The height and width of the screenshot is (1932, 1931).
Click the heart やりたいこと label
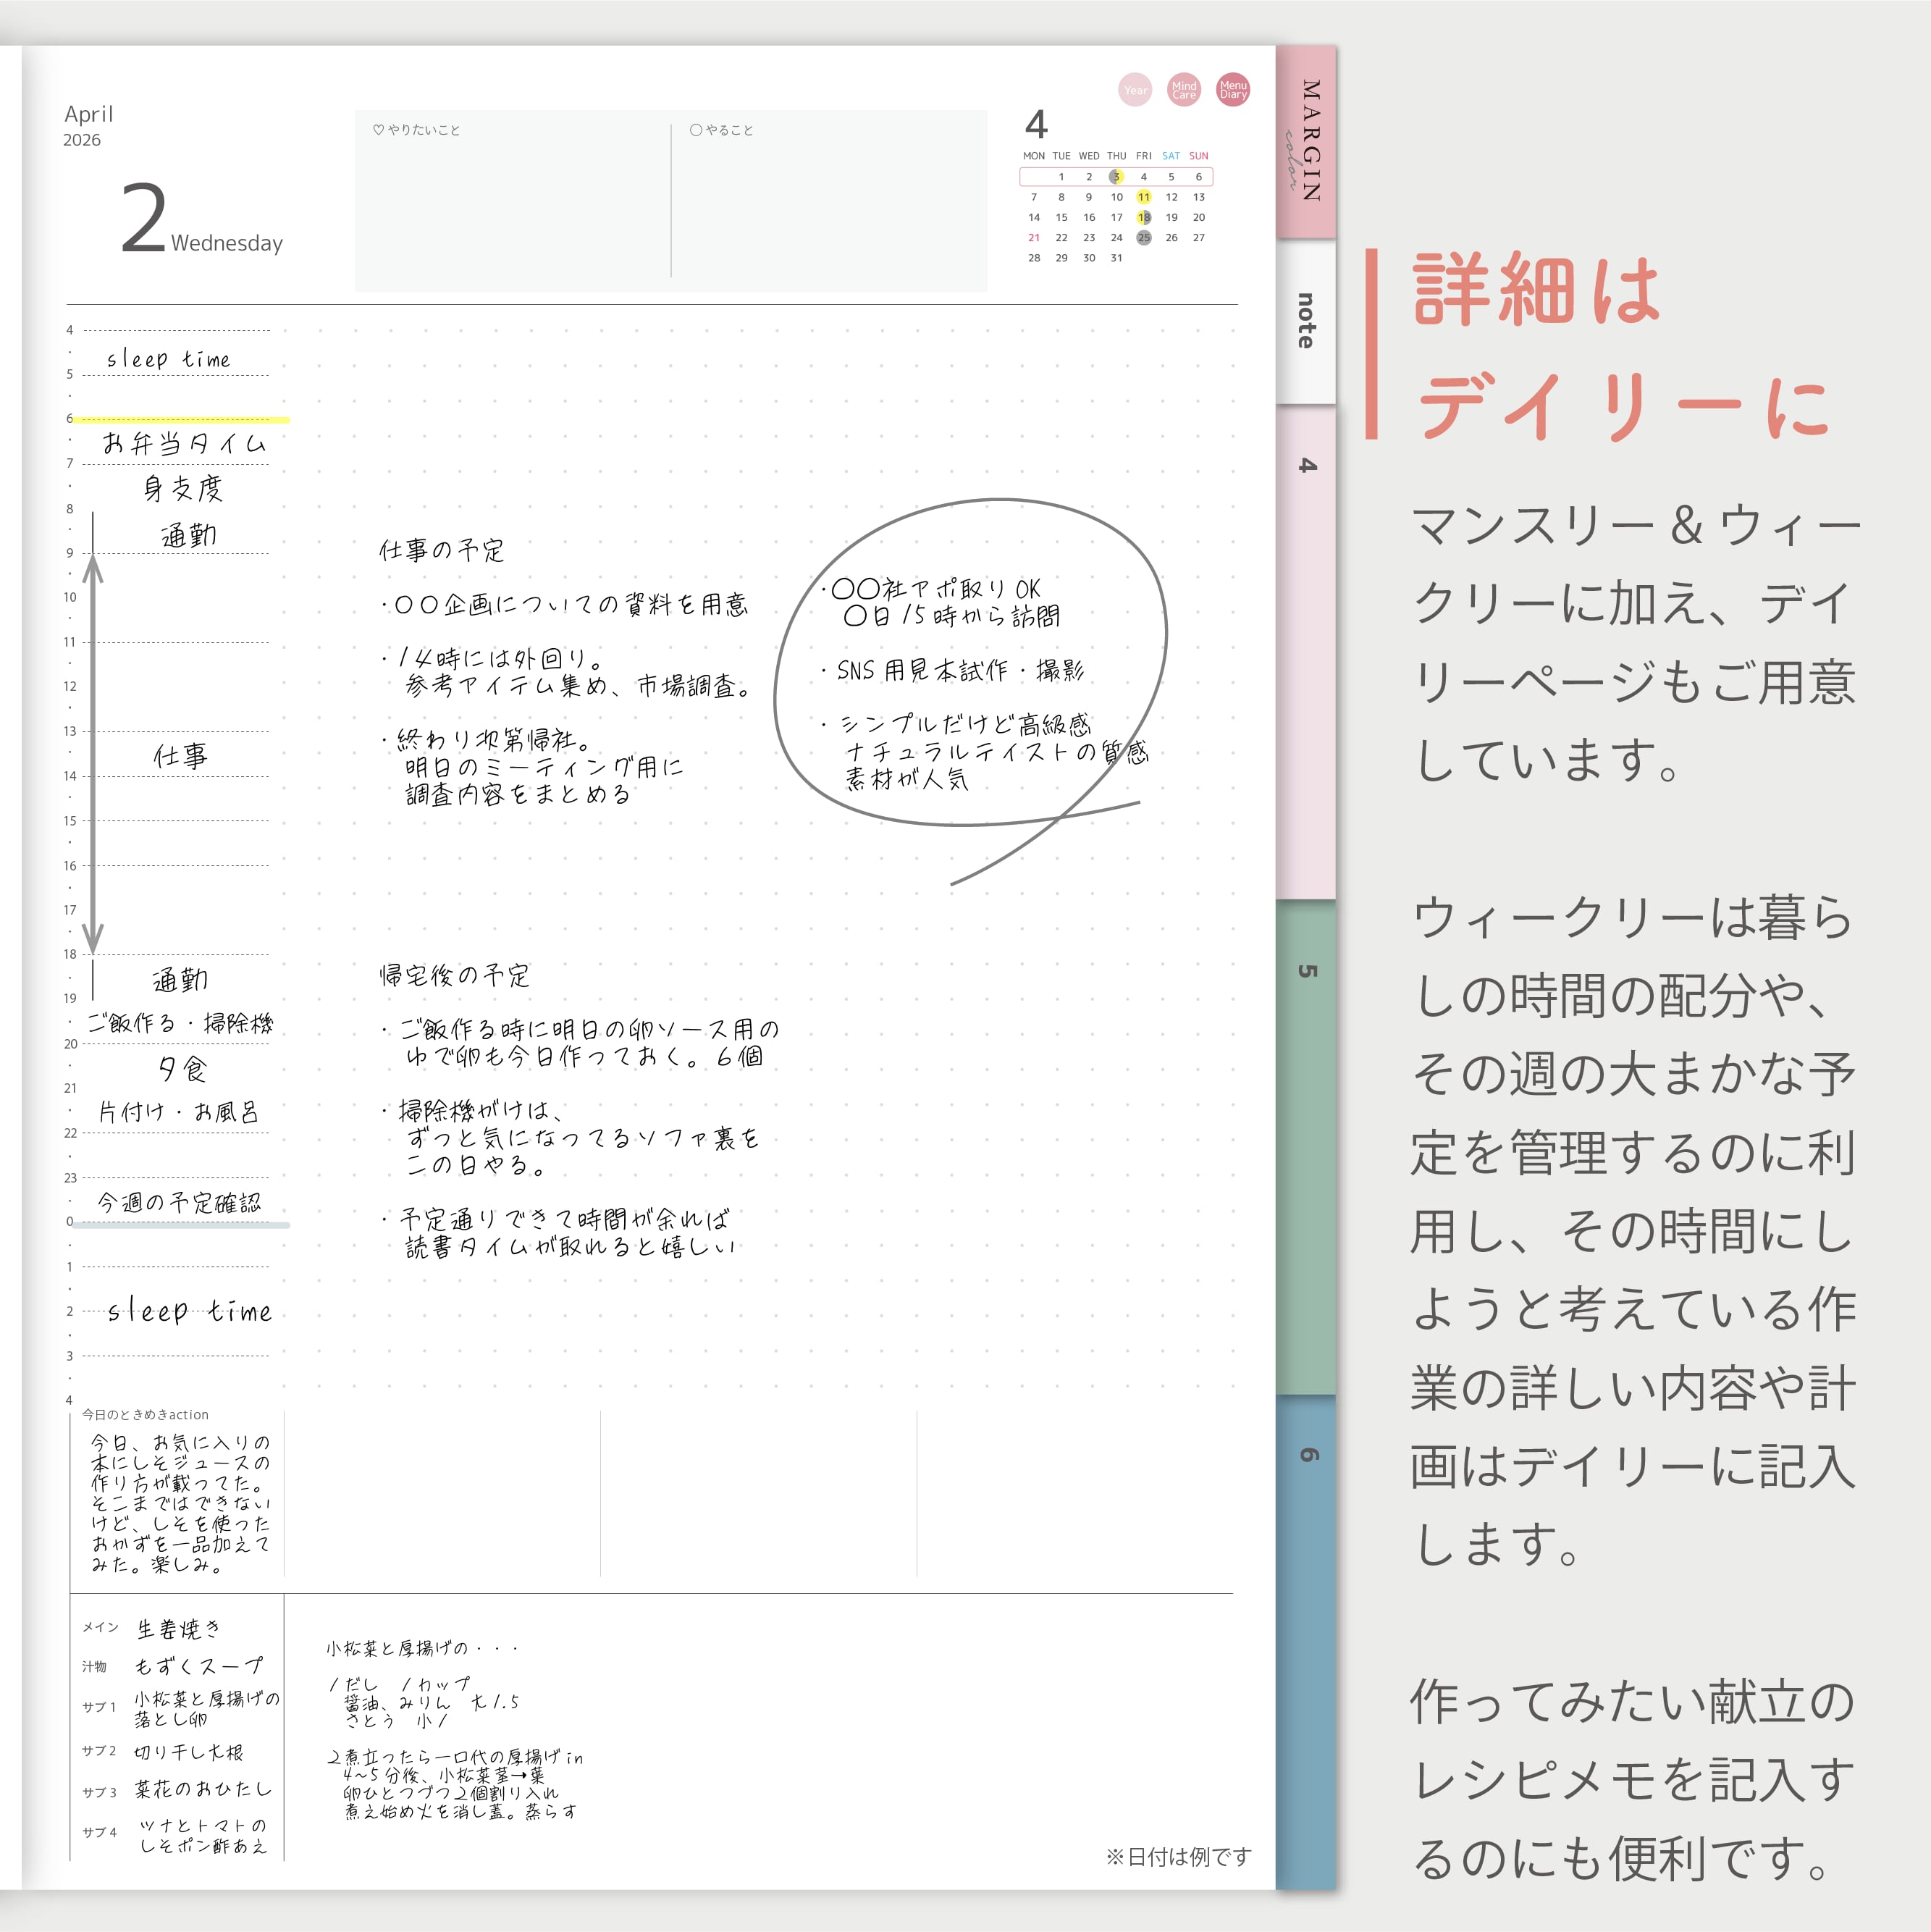pos(417,130)
